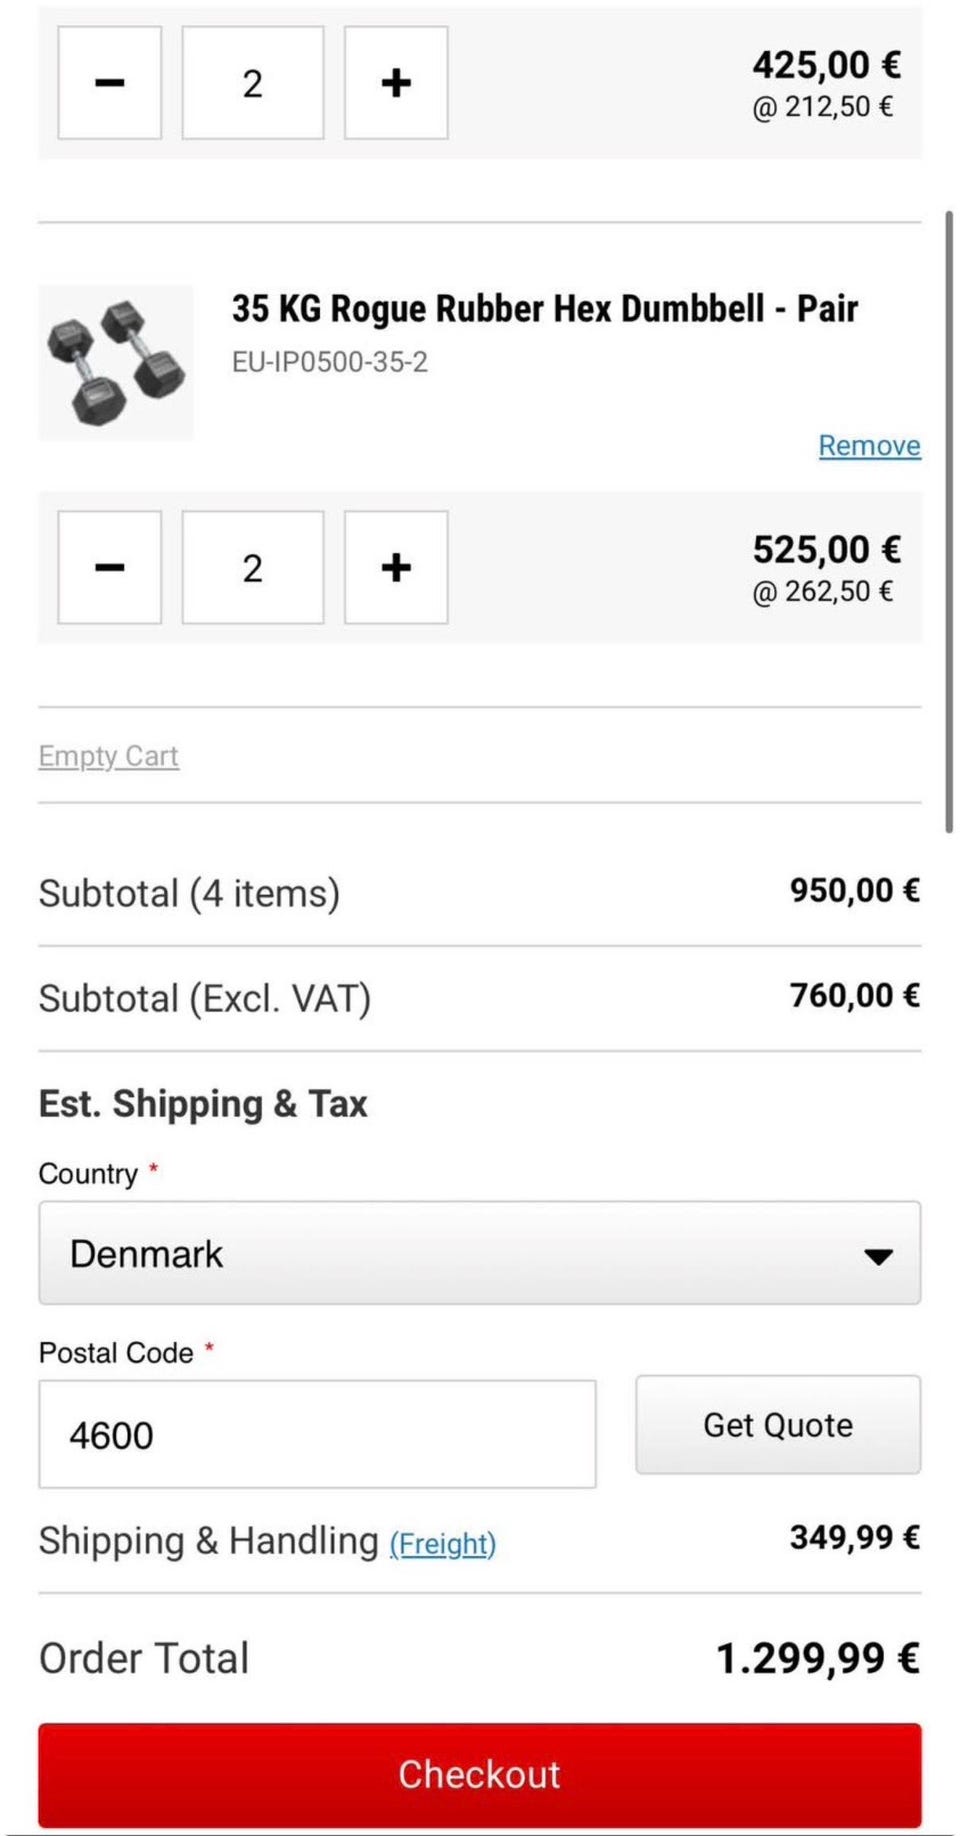This screenshot has height=1836, width=960.
Task: Increase quantity of the 212,50 € item
Action: click(x=396, y=83)
